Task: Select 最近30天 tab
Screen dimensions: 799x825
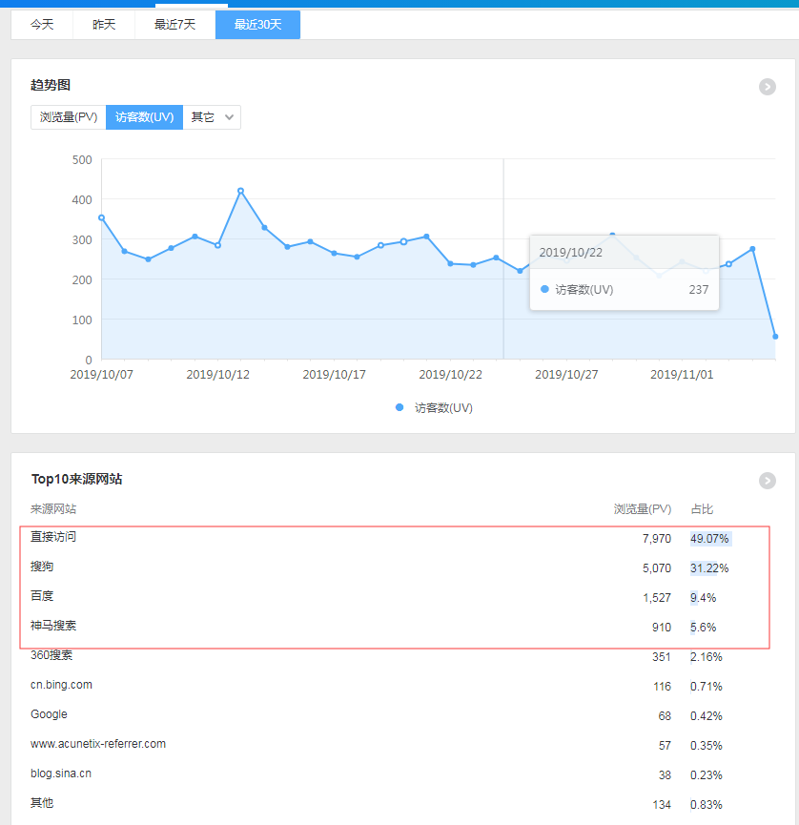Action: click(258, 25)
